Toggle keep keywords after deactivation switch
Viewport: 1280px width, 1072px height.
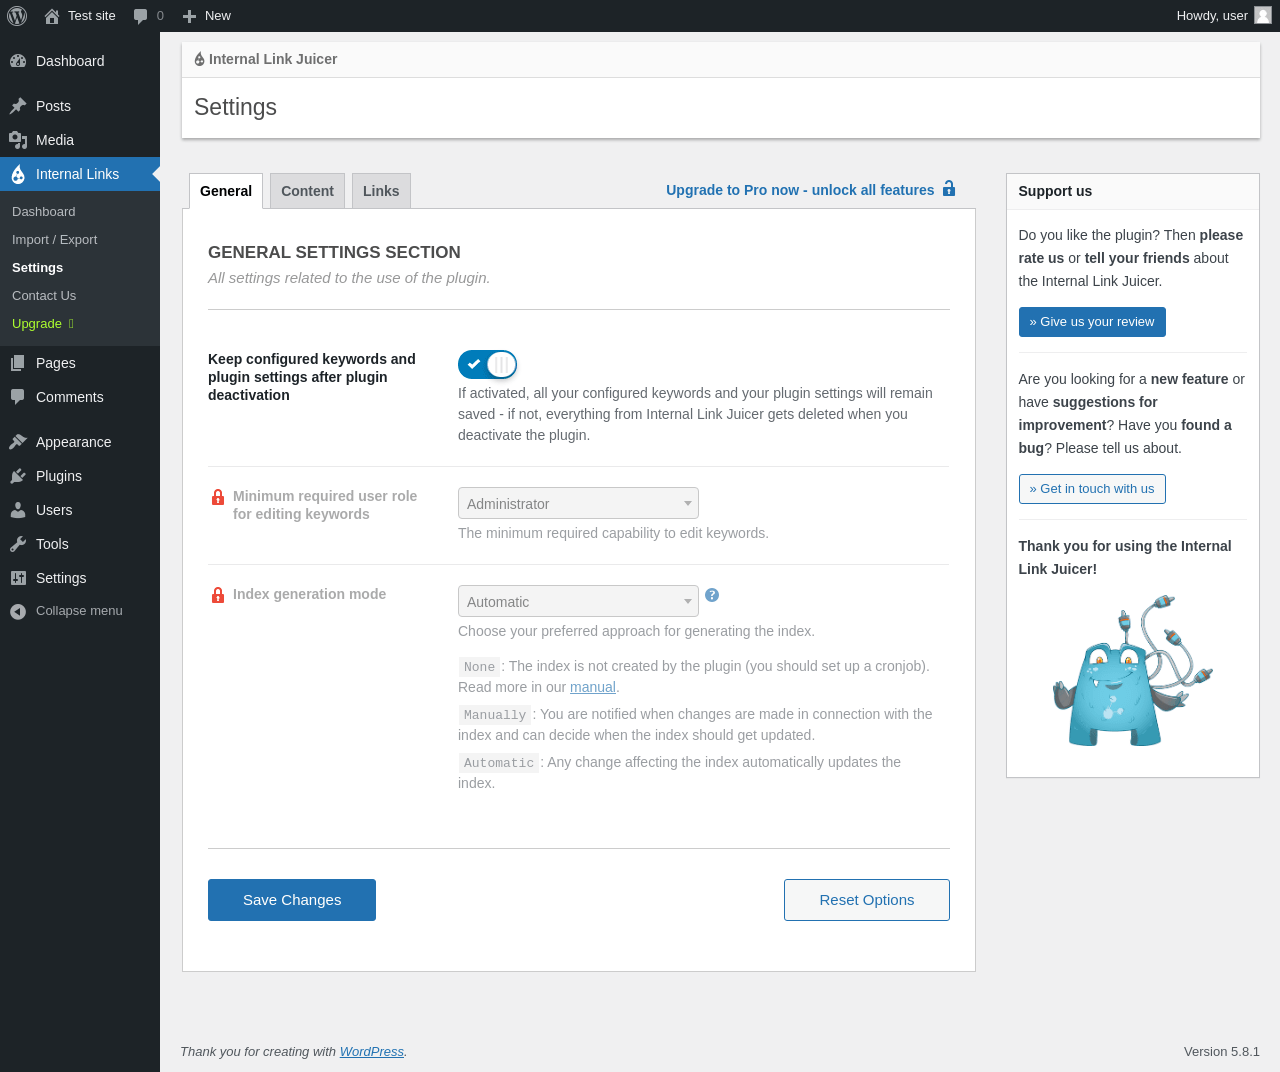pyautogui.click(x=487, y=365)
